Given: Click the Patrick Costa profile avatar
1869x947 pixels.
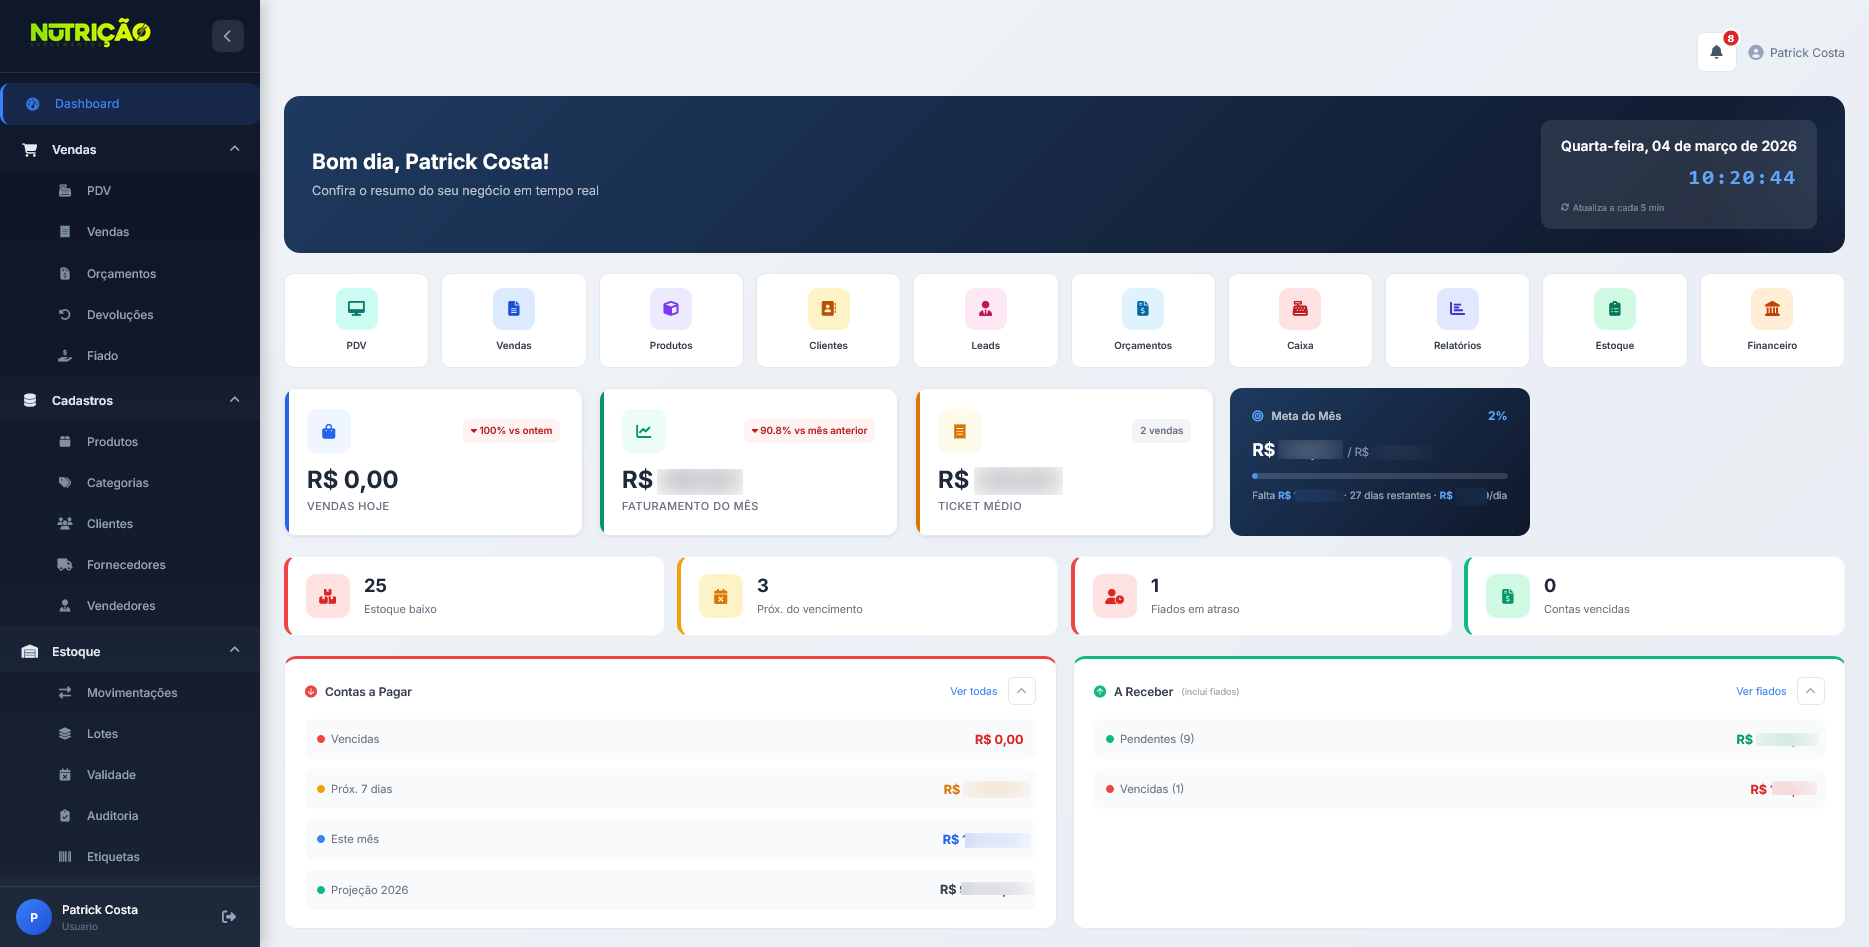Looking at the screenshot, I should pos(1756,52).
